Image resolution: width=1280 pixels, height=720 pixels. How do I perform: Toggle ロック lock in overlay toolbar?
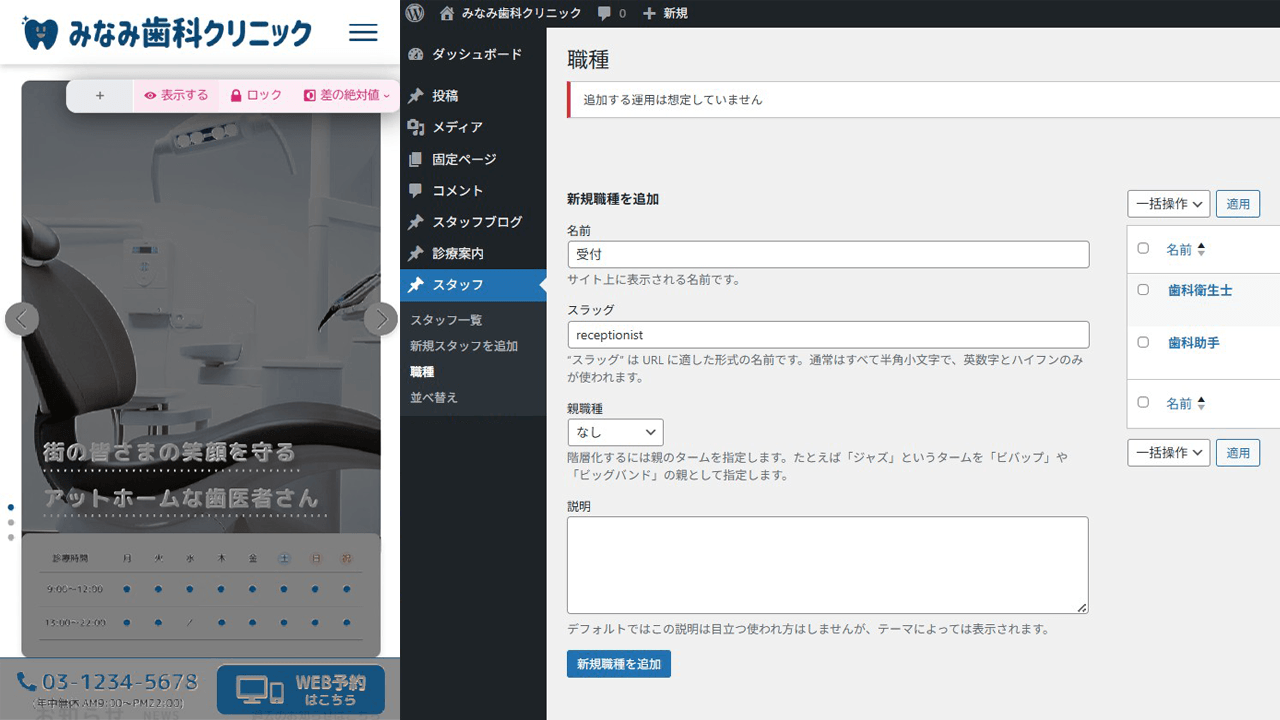[x=257, y=96]
